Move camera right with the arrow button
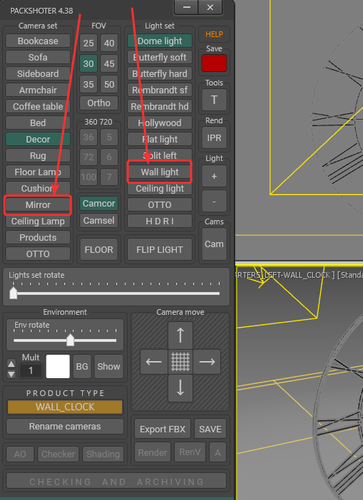 (207, 362)
